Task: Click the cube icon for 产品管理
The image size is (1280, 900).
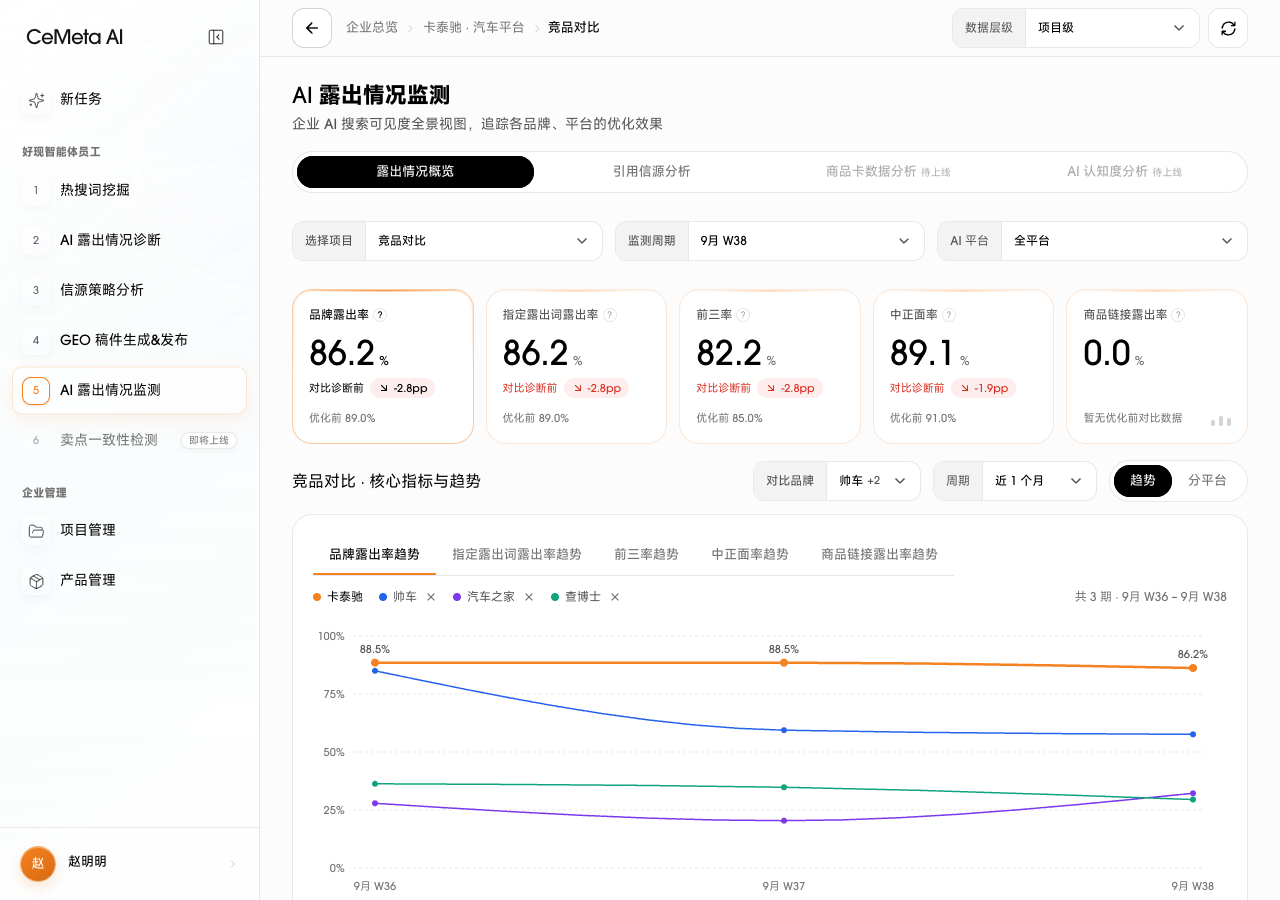Action: [x=36, y=580]
